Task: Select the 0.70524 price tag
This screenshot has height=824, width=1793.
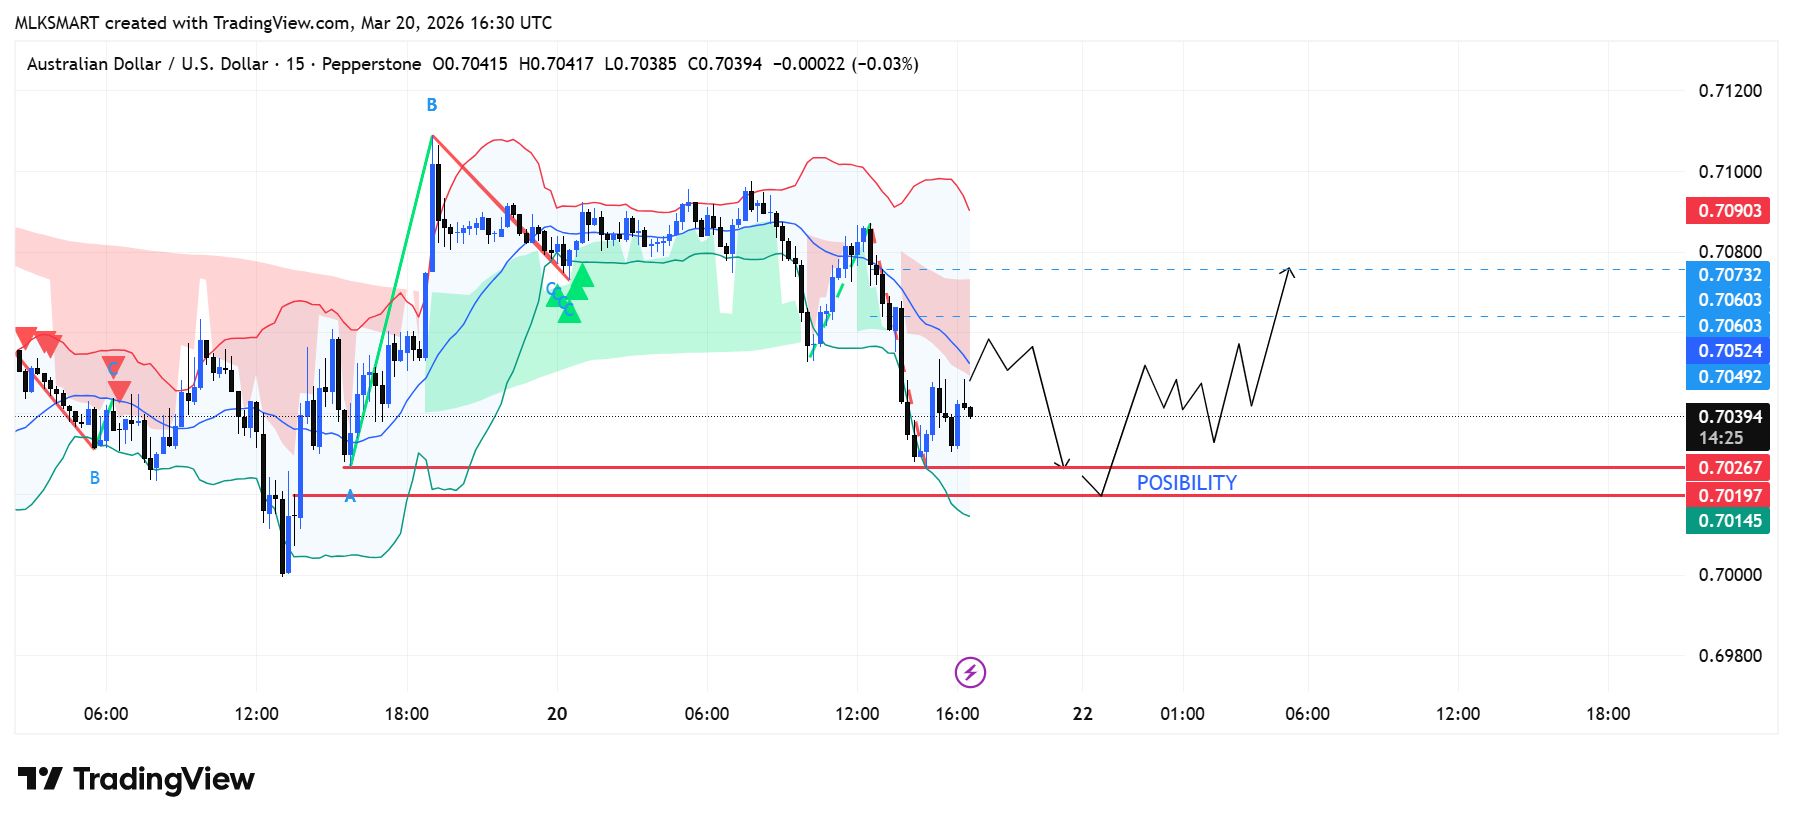Action: click(x=1728, y=351)
